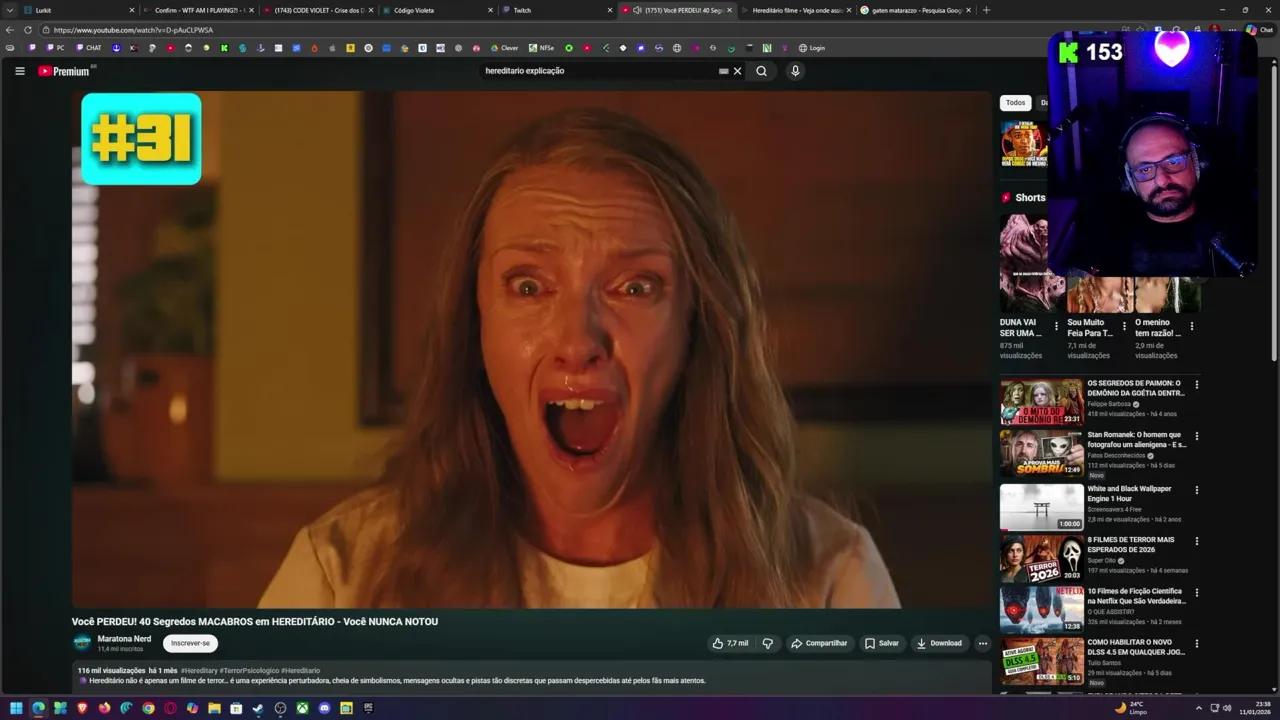Open the guide menu with the hamburger icon

coord(20,70)
